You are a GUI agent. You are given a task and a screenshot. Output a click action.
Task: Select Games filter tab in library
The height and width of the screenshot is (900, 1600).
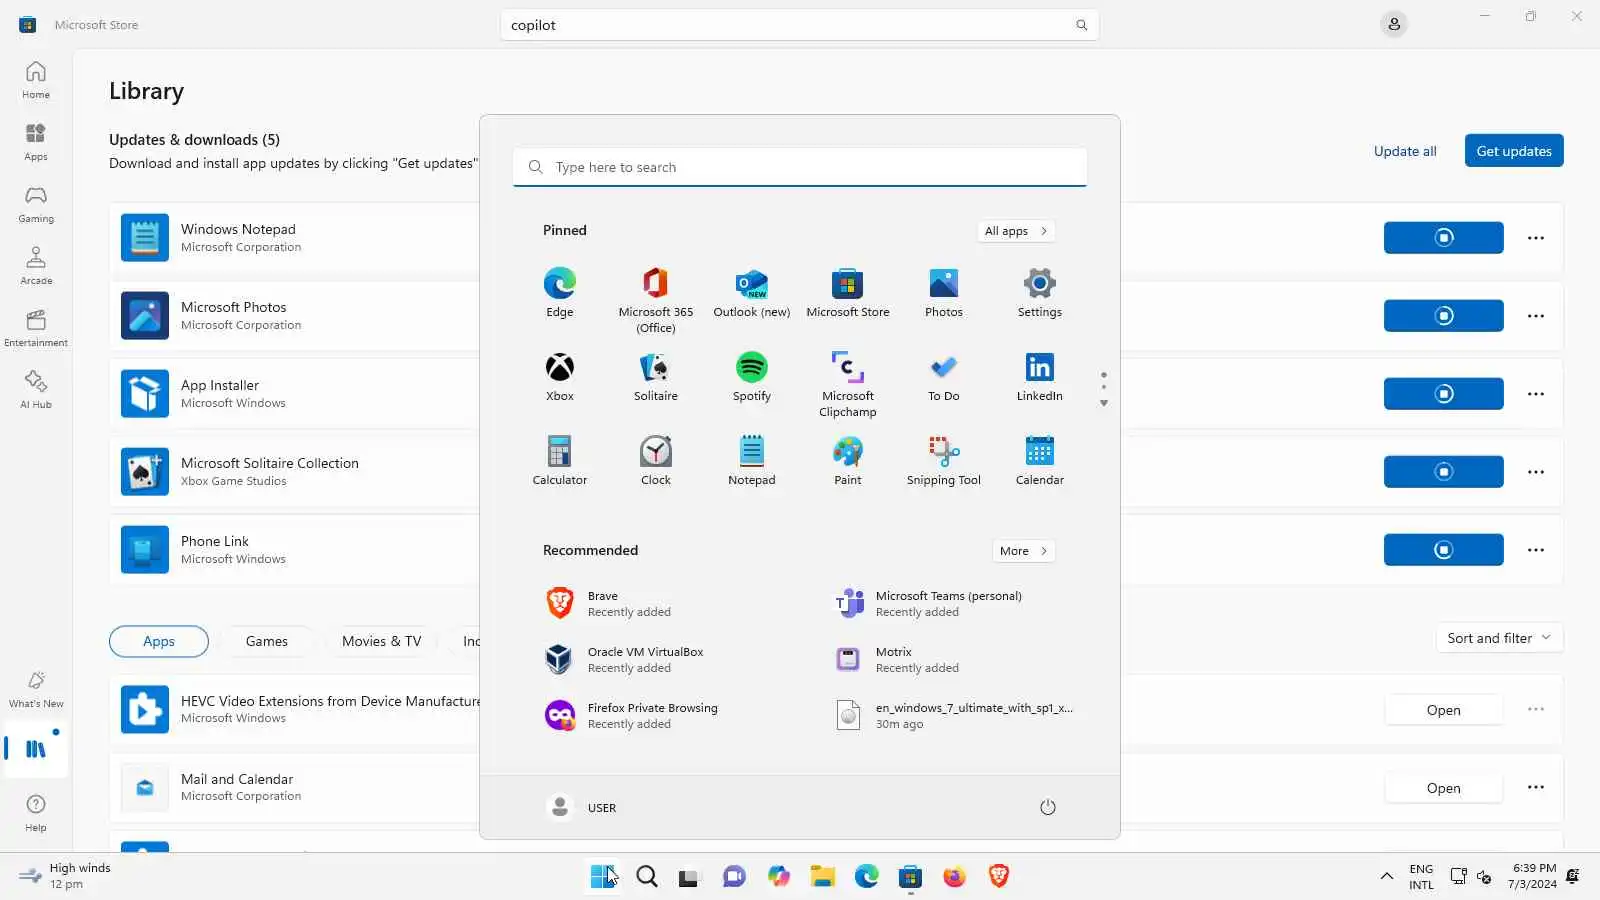pos(267,641)
